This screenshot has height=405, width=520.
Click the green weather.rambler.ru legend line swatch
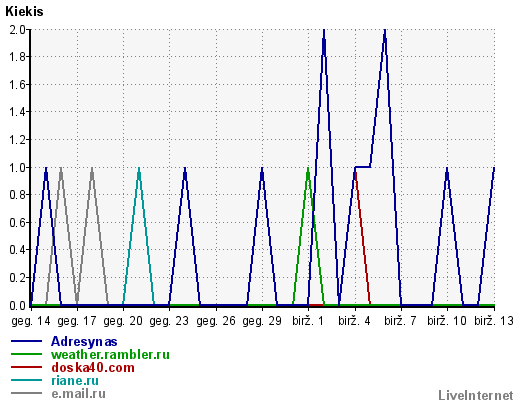27,354
